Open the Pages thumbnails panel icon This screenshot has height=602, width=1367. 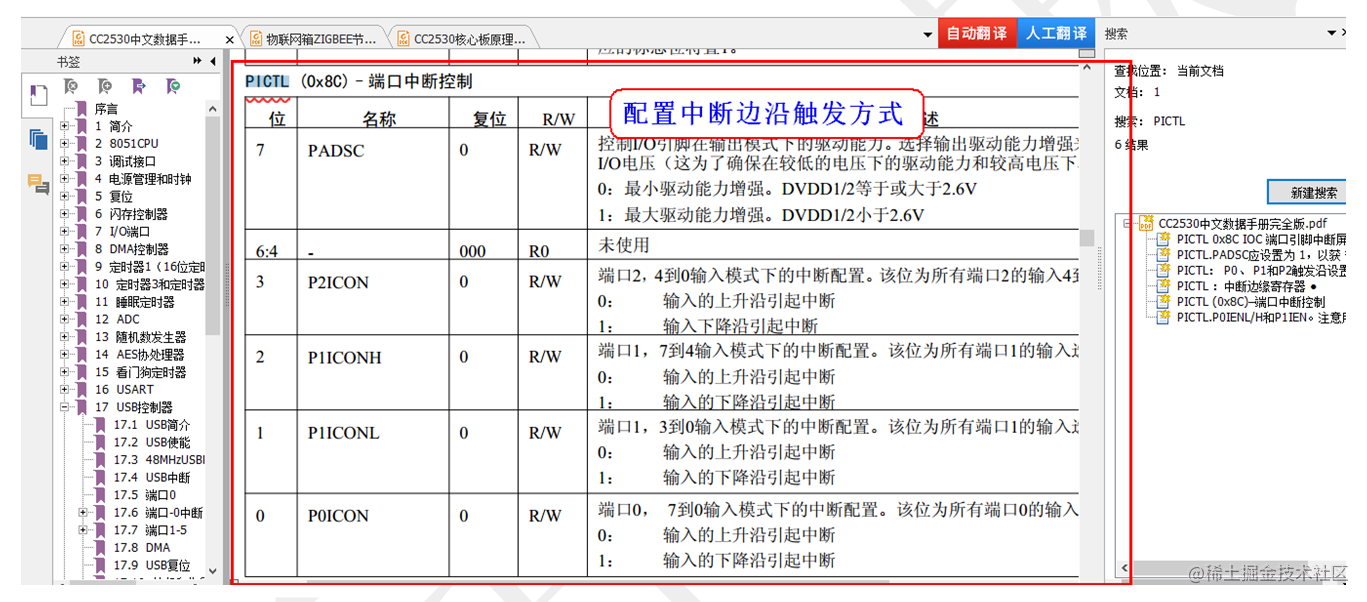pyautogui.click(x=38, y=139)
